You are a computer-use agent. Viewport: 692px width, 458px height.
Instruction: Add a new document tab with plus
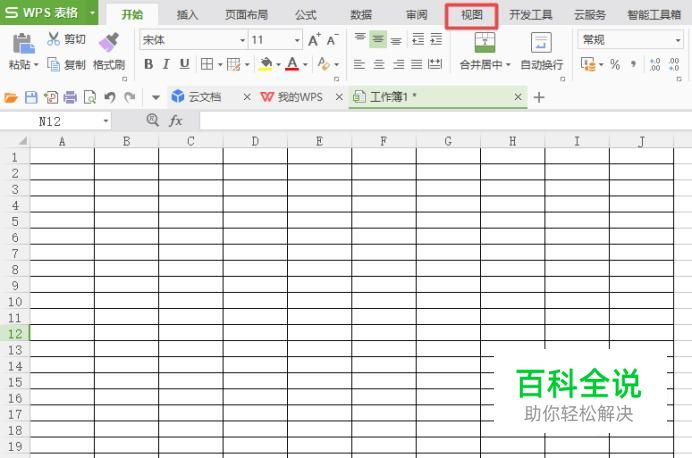click(x=539, y=97)
